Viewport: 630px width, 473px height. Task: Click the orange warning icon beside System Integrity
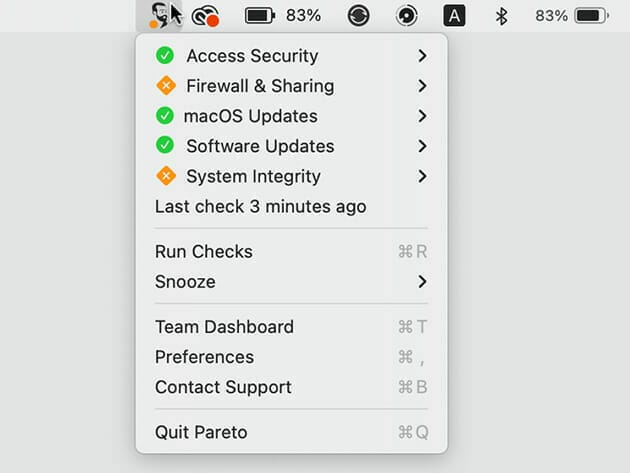click(165, 176)
